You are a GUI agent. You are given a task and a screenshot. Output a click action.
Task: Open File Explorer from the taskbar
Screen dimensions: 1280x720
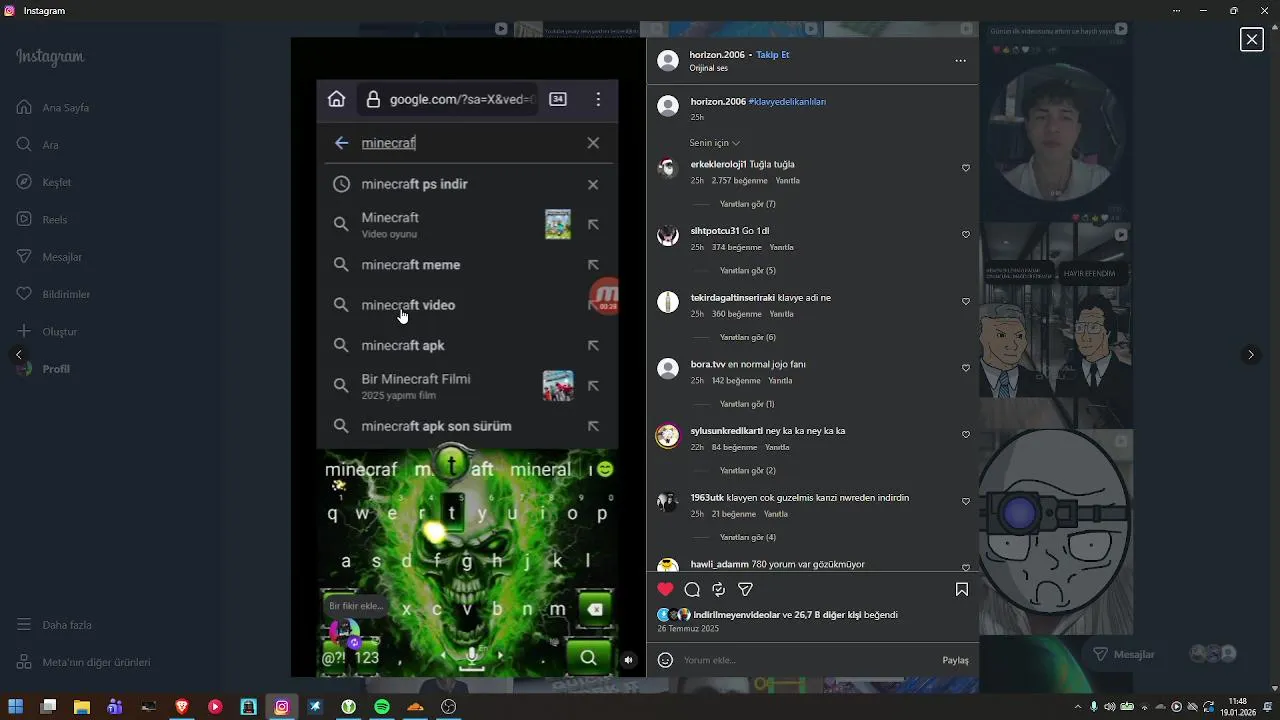point(82,707)
